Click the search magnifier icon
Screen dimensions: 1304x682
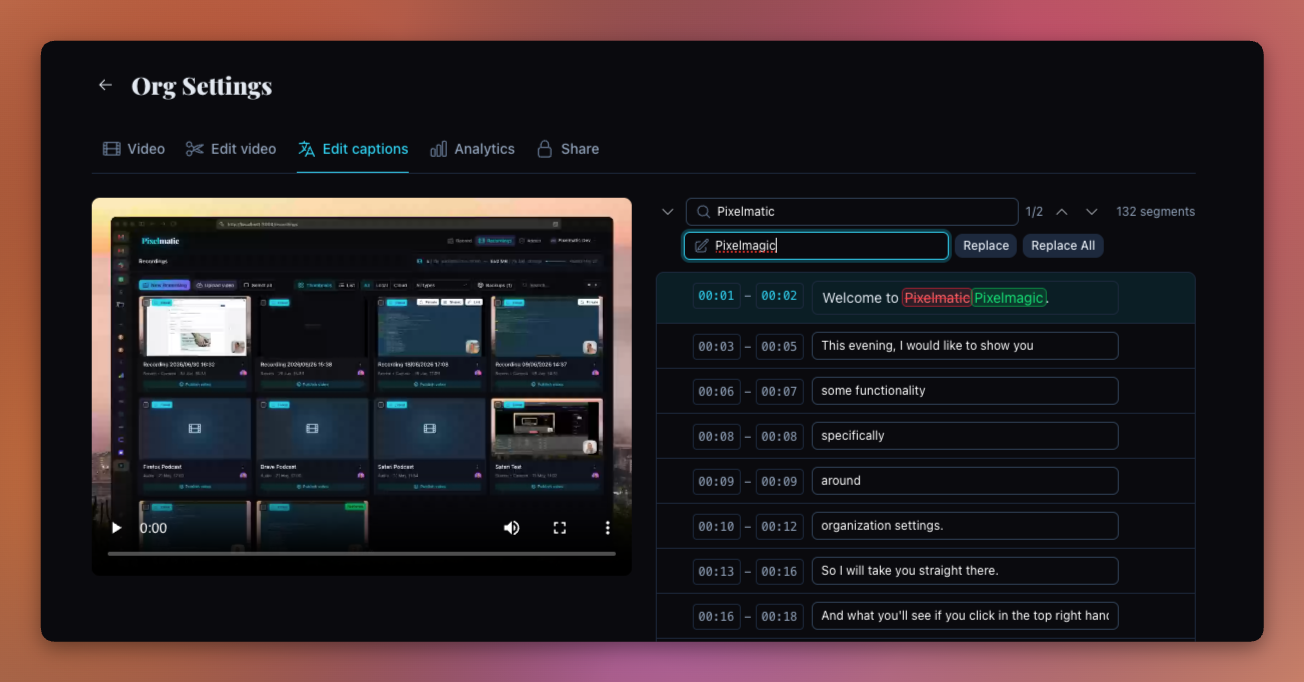(x=704, y=212)
